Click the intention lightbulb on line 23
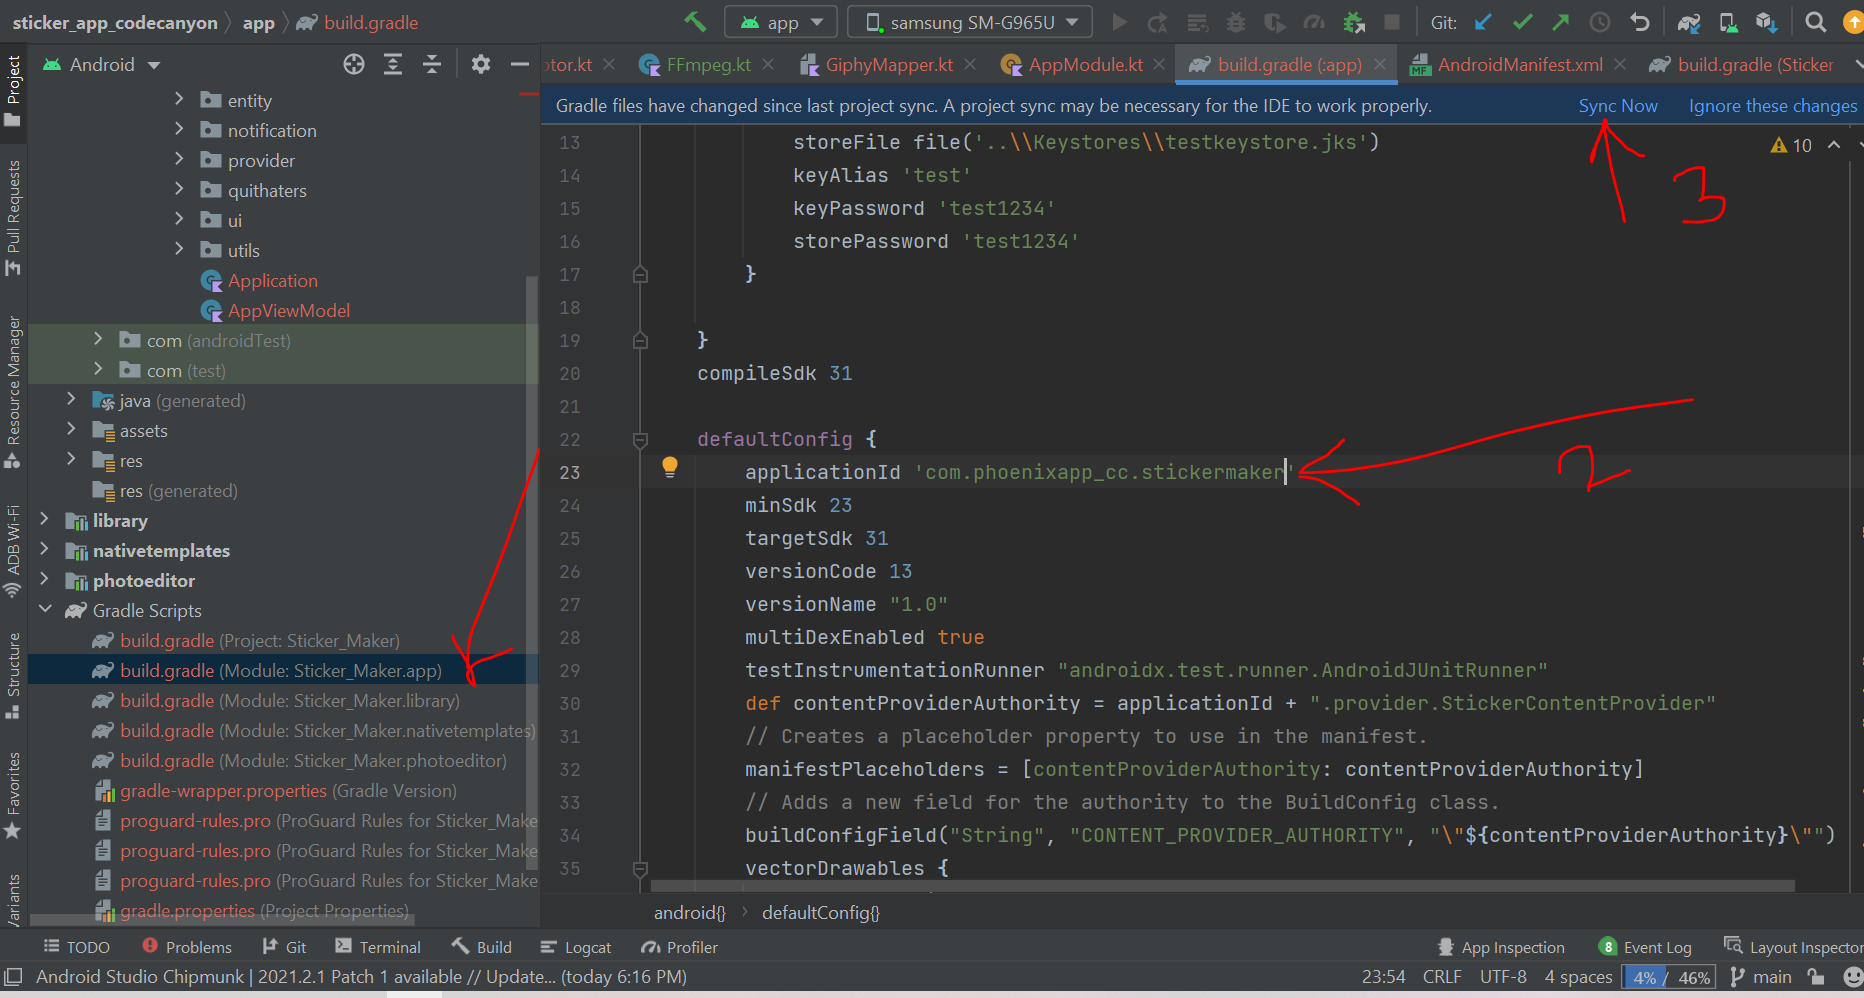The width and height of the screenshot is (1864, 998). [x=670, y=467]
